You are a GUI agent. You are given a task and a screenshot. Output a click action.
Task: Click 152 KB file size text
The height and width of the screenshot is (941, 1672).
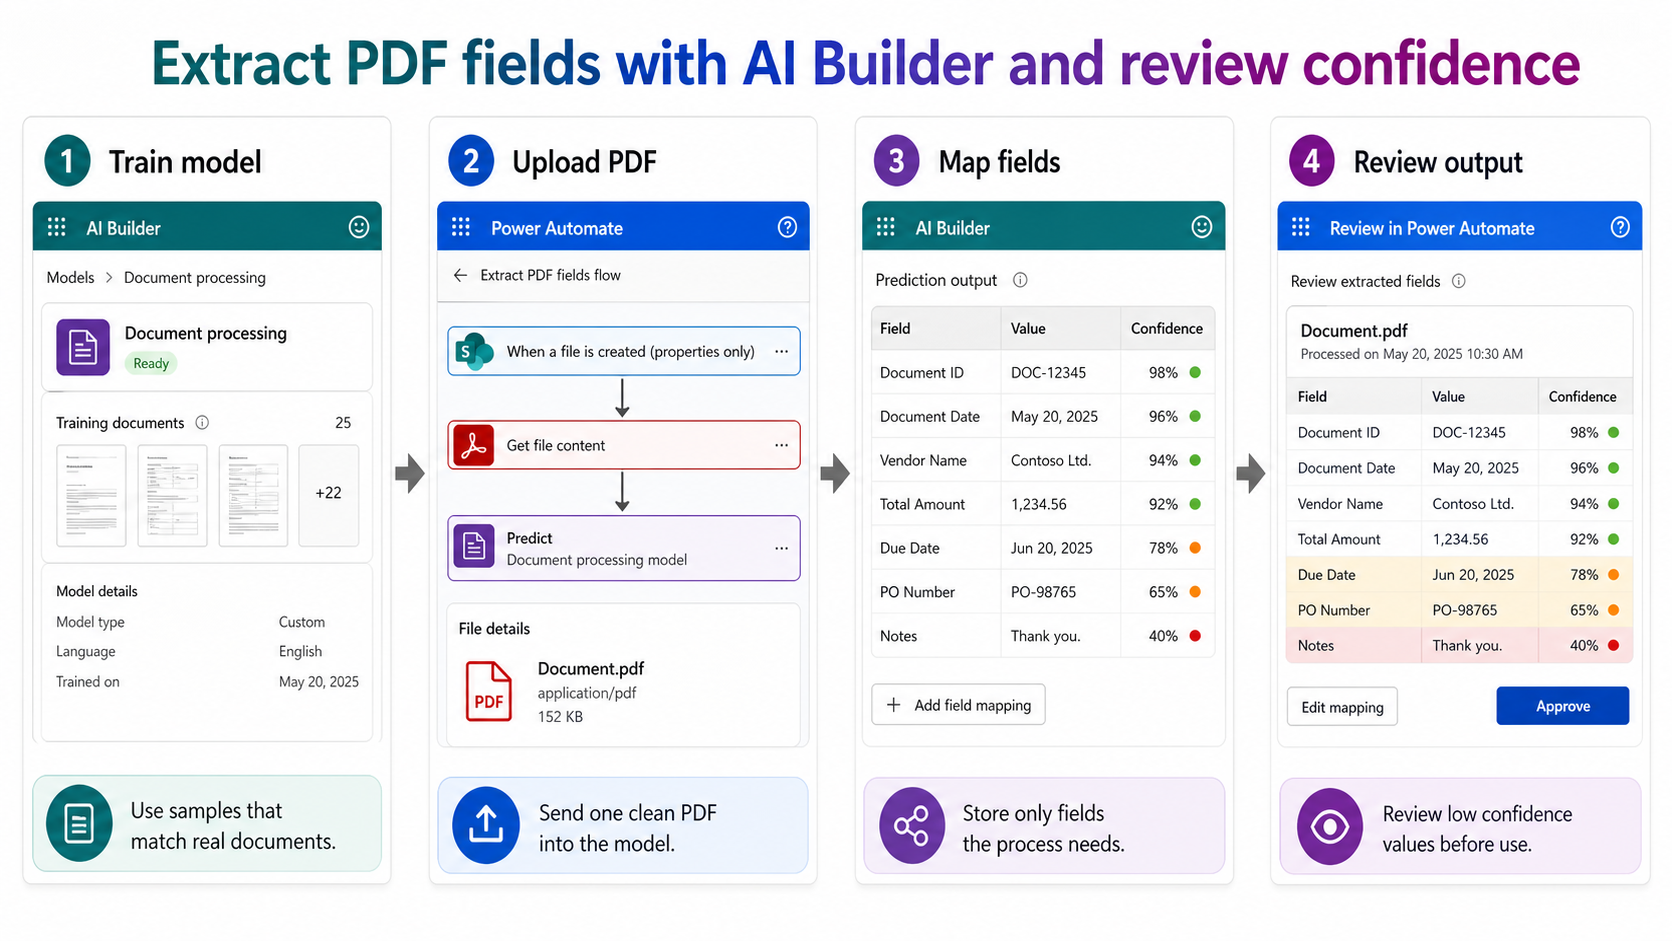[560, 717]
